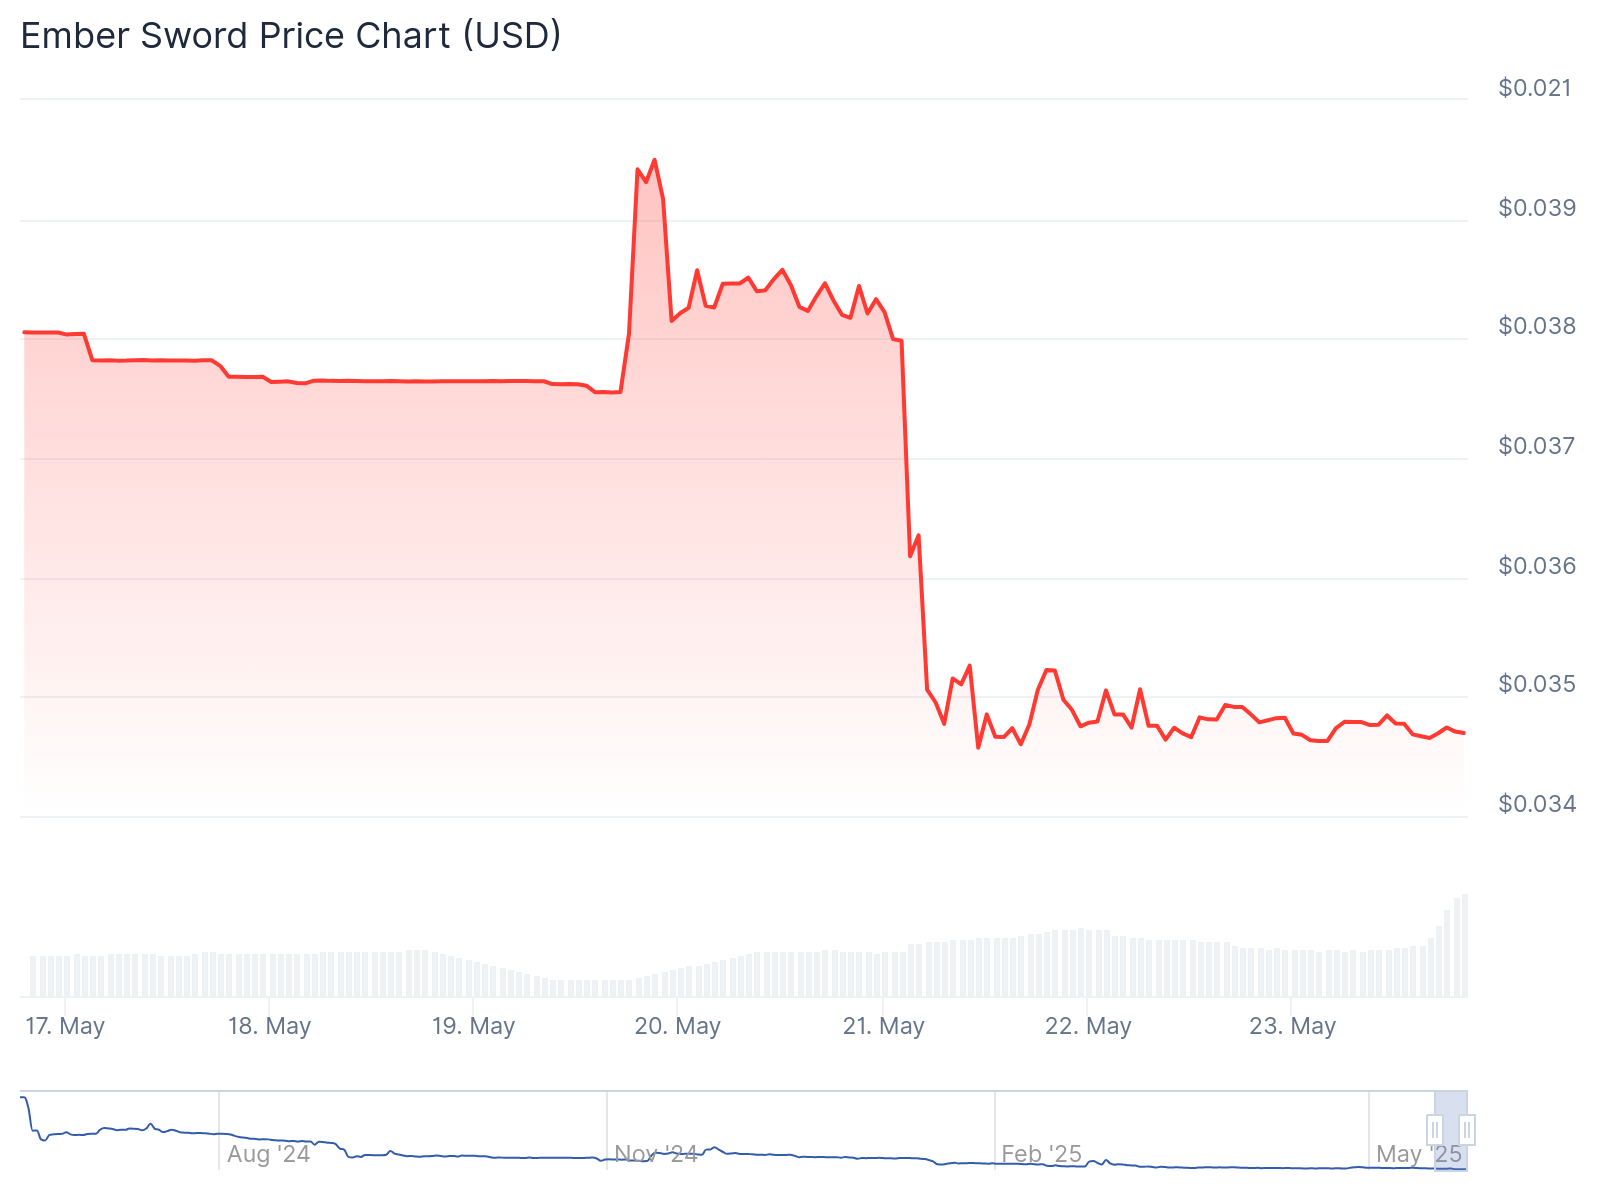This screenshot has width=1598, height=1200.
Task: Click the $0.036 price axis label
Action: pos(1536,566)
